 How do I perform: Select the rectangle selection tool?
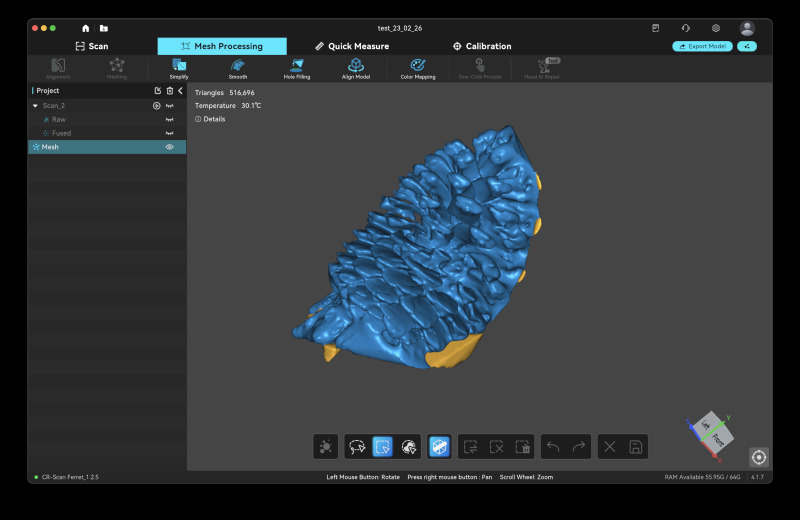pos(383,447)
